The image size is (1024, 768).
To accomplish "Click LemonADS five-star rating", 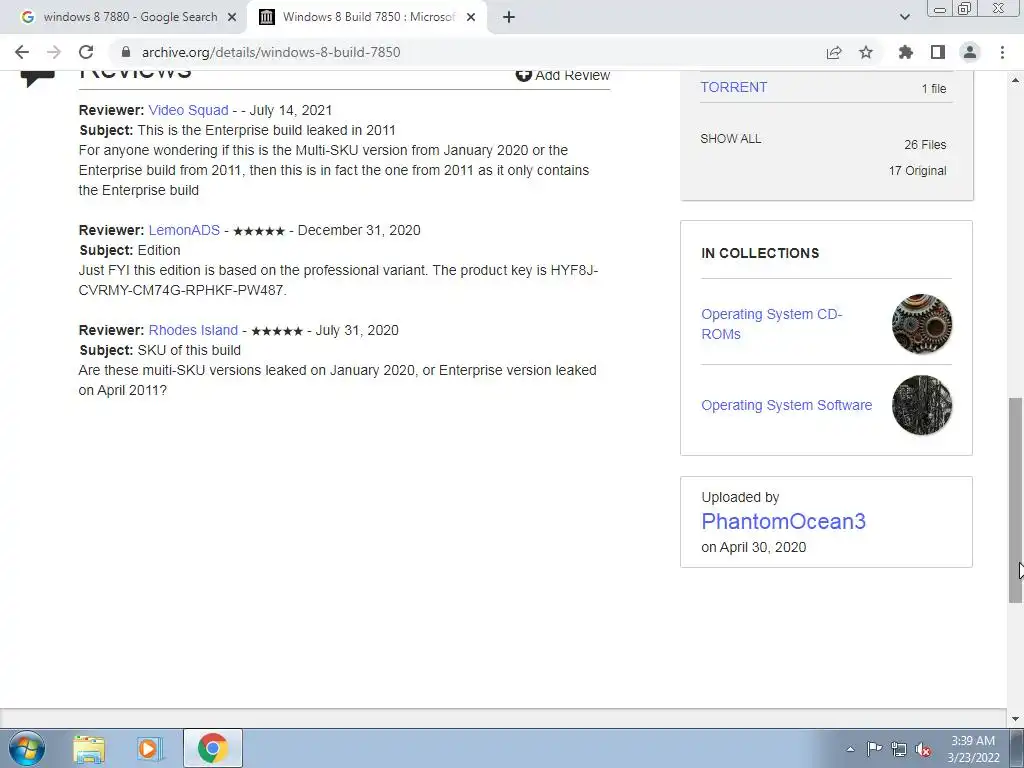I will 259,231.
